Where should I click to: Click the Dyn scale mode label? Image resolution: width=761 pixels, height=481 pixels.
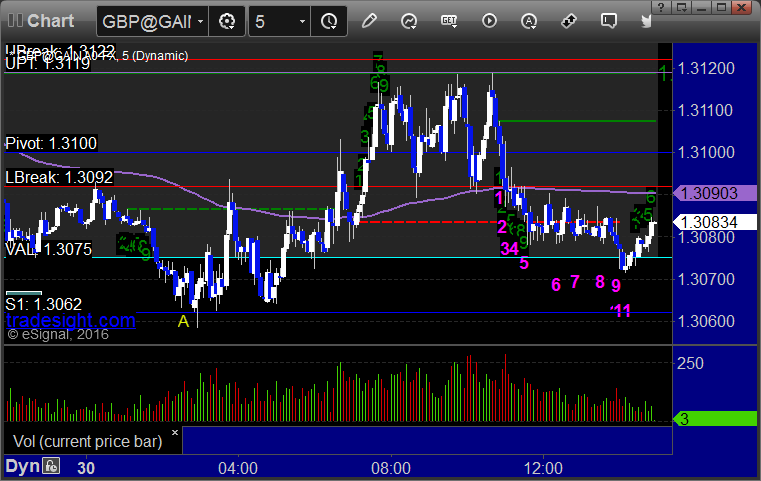22,466
